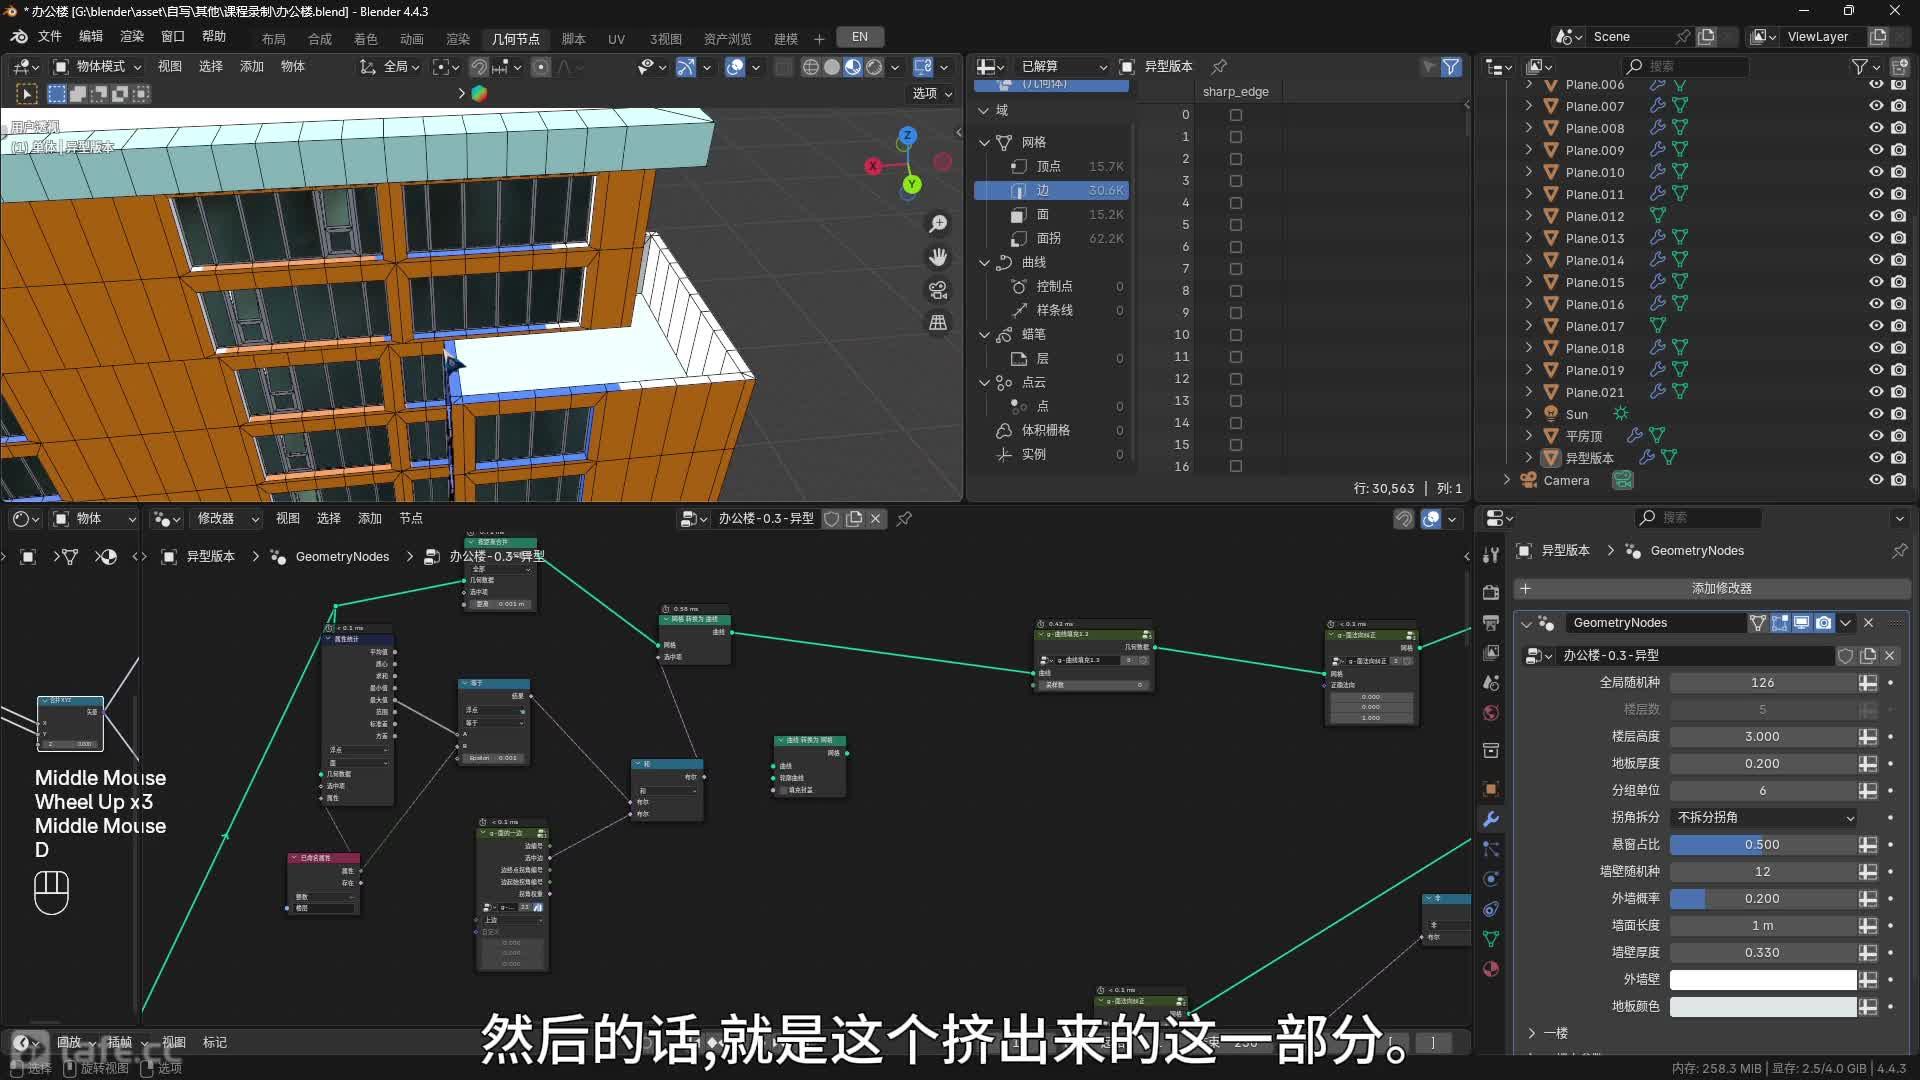Open the 节点 menu in node editor
The width and height of the screenshot is (1920, 1080).
[411, 518]
